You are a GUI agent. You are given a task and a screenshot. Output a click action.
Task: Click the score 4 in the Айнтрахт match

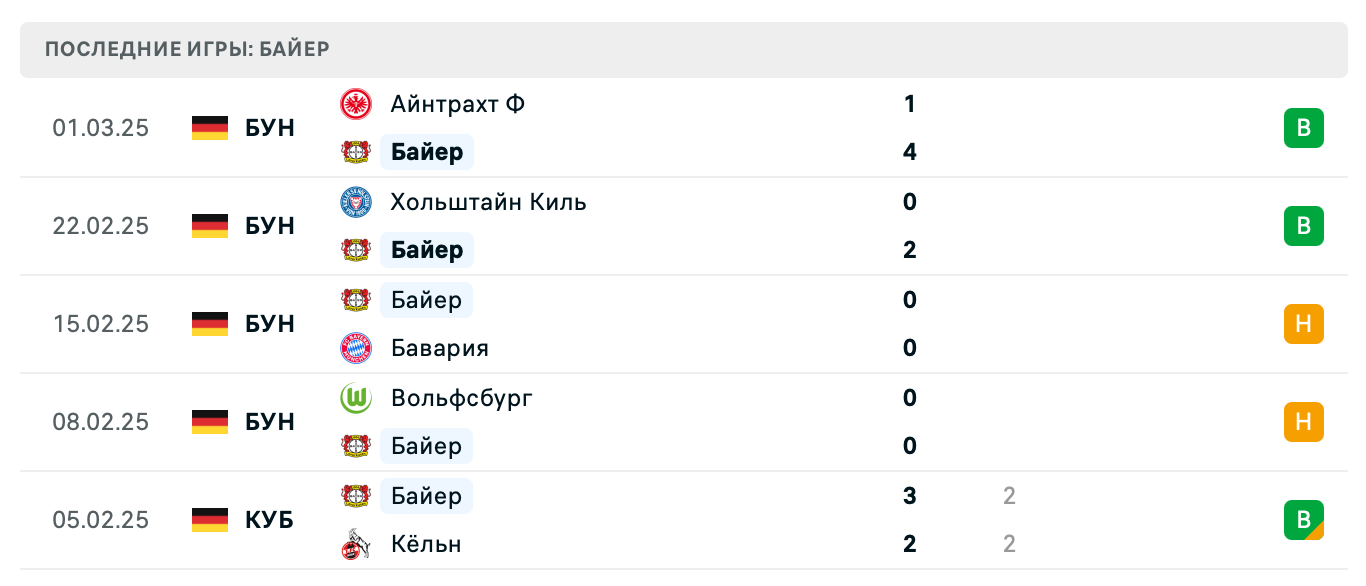tap(908, 152)
